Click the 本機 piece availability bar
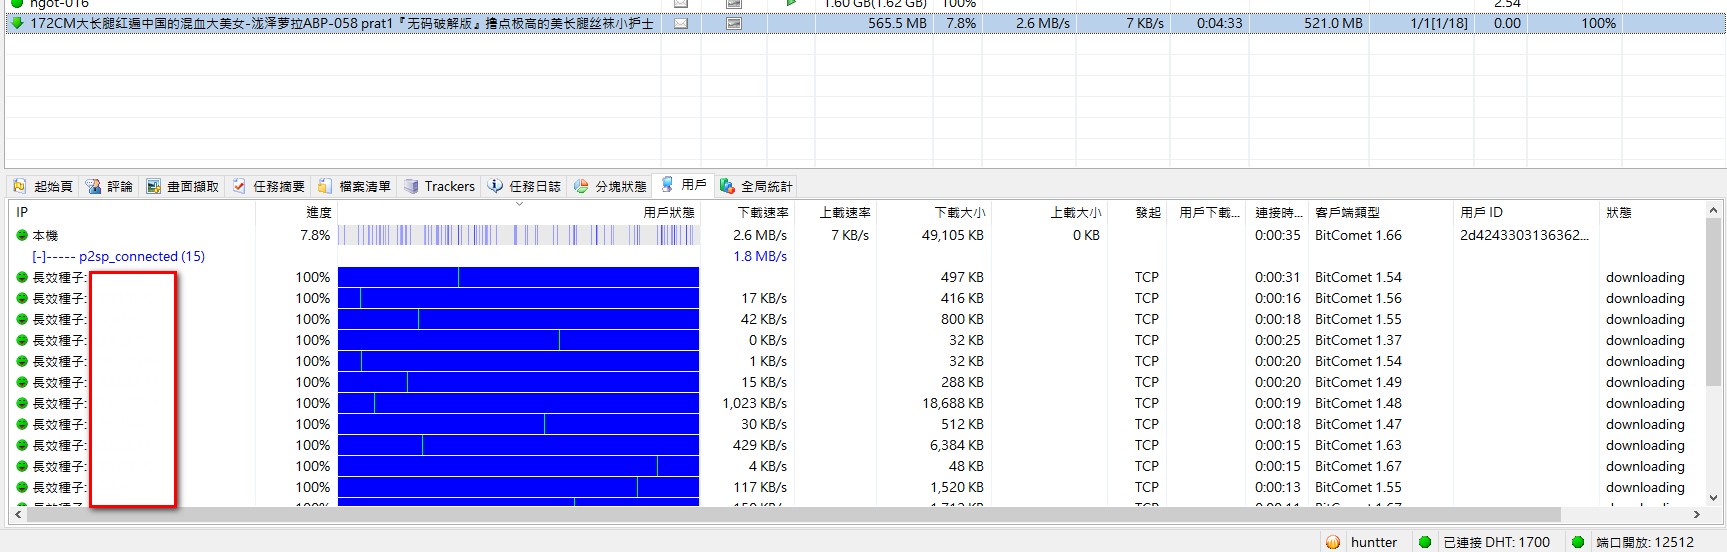This screenshot has height=552, width=1727. (518, 235)
